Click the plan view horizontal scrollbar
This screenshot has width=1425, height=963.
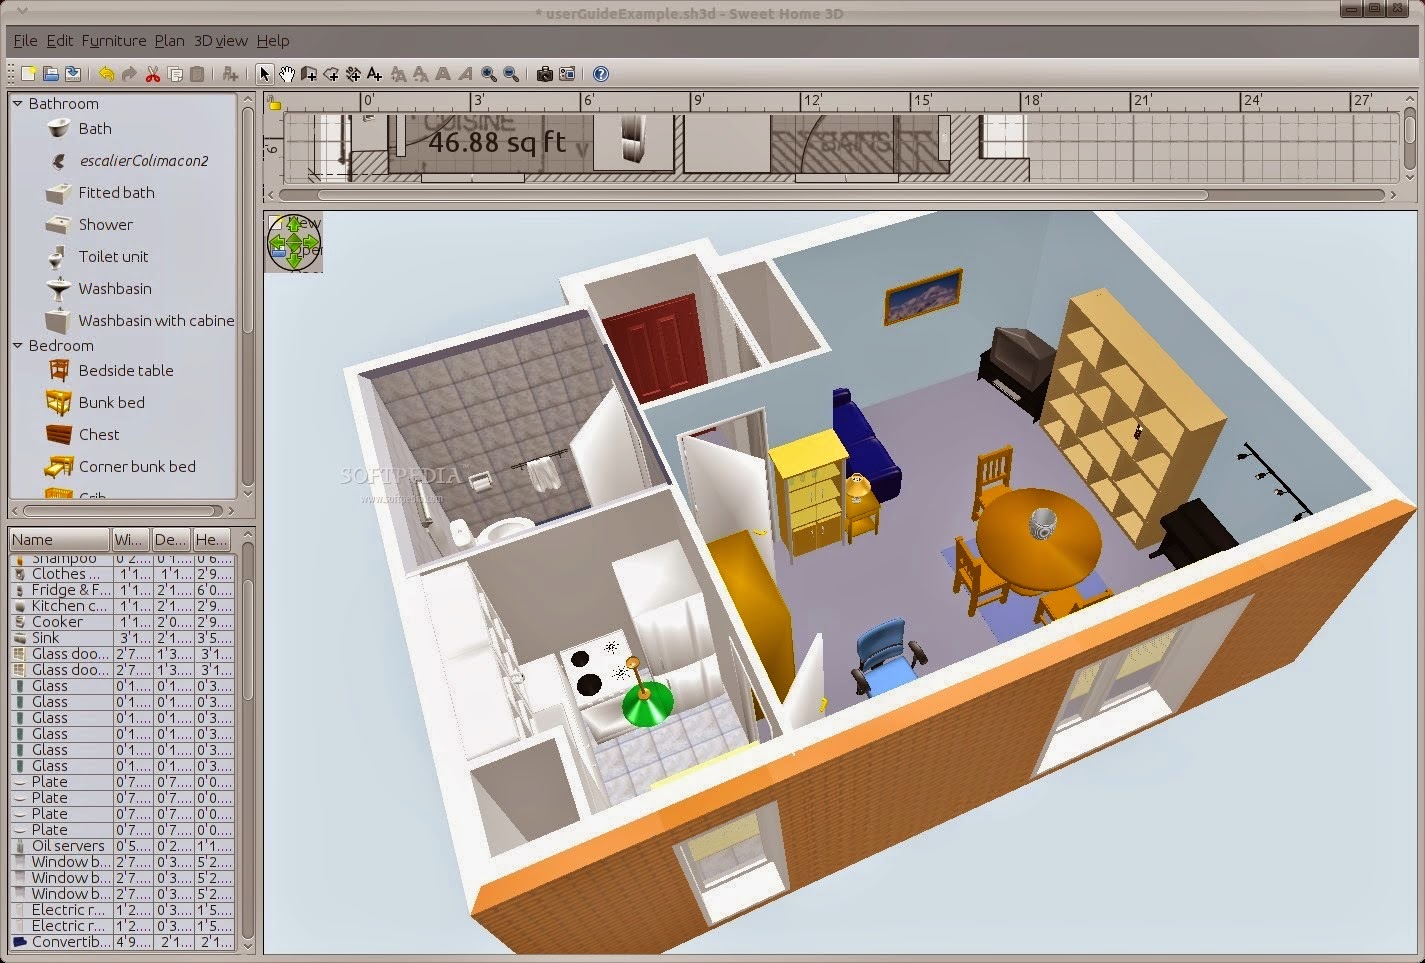tap(763, 195)
